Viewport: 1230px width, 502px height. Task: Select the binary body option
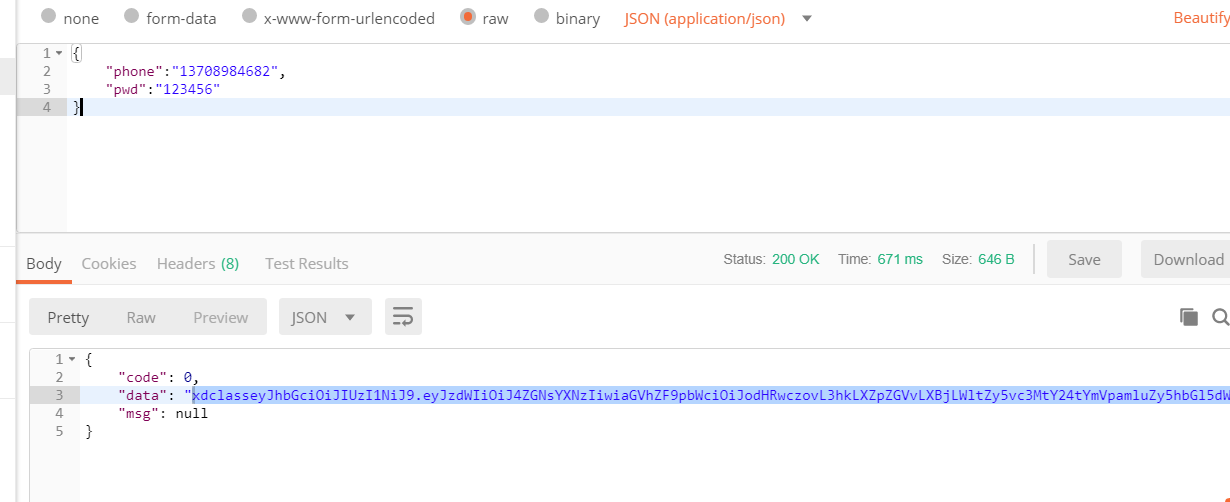(542, 17)
